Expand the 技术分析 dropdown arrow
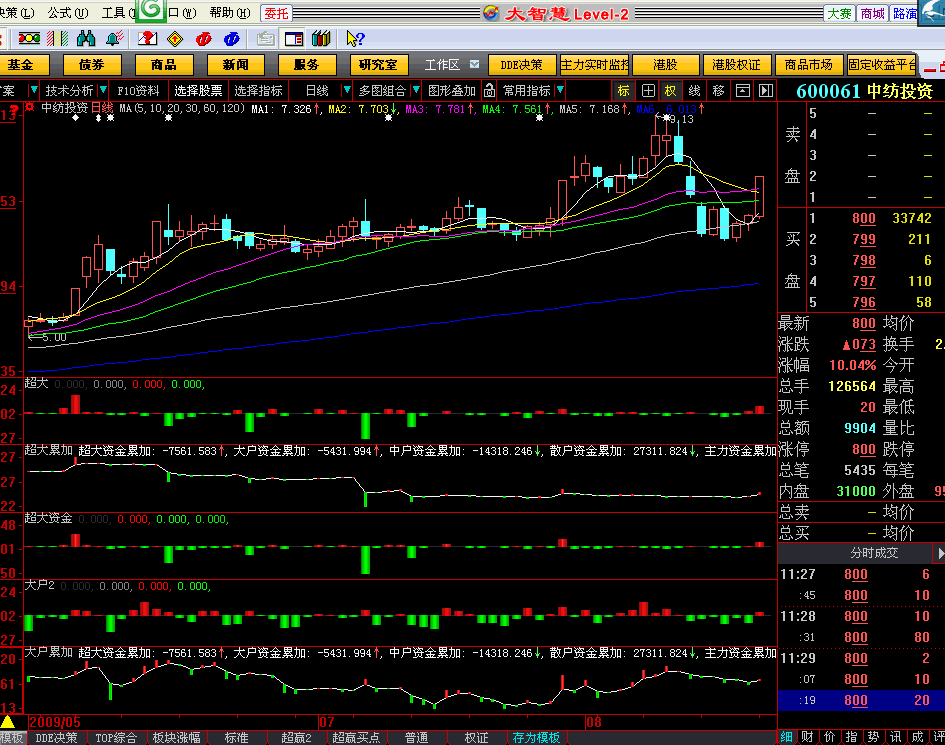The width and height of the screenshot is (945, 745). click(x=103, y=90)
